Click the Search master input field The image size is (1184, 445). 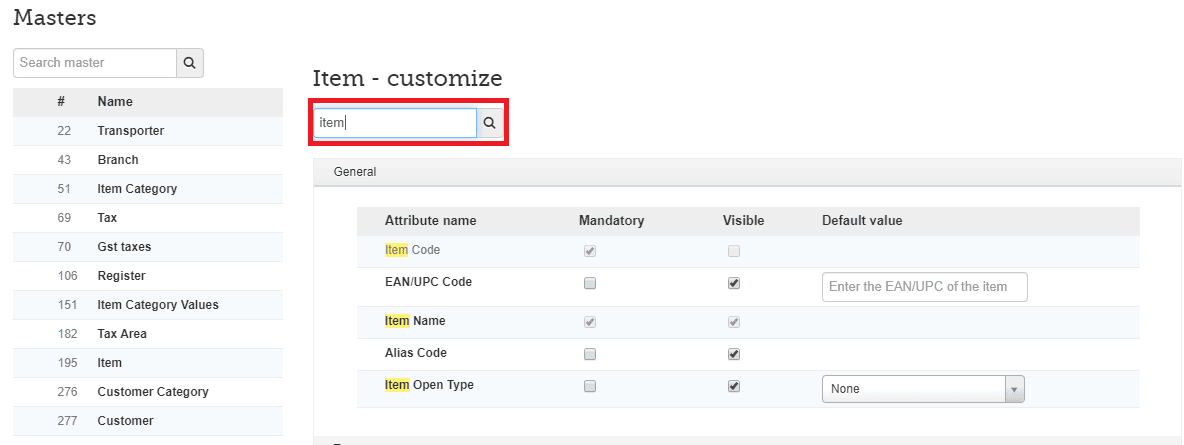click(x=95, y=63)
